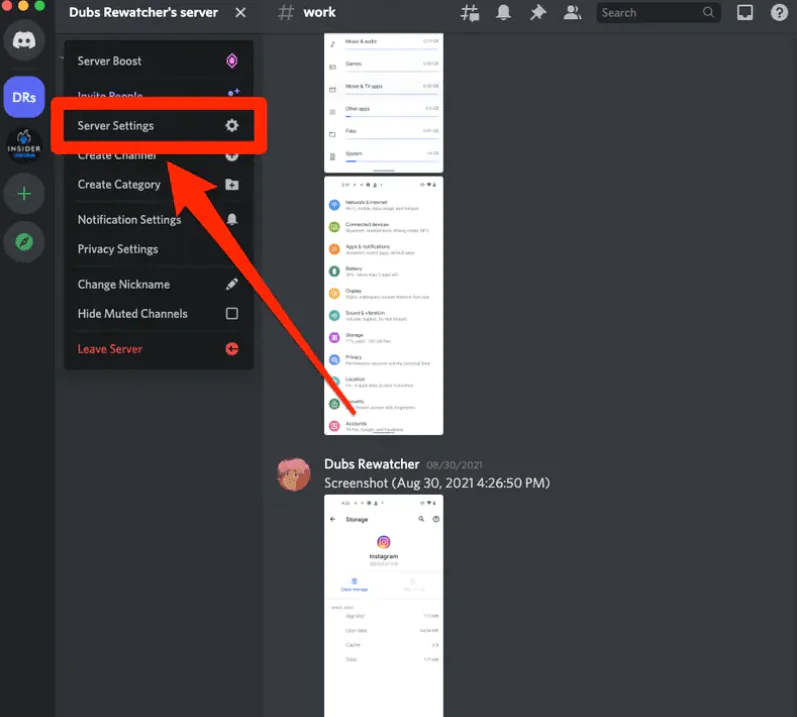Select Server Boost menu item
This screenshot has height=717, width=797.
point(159,61)
